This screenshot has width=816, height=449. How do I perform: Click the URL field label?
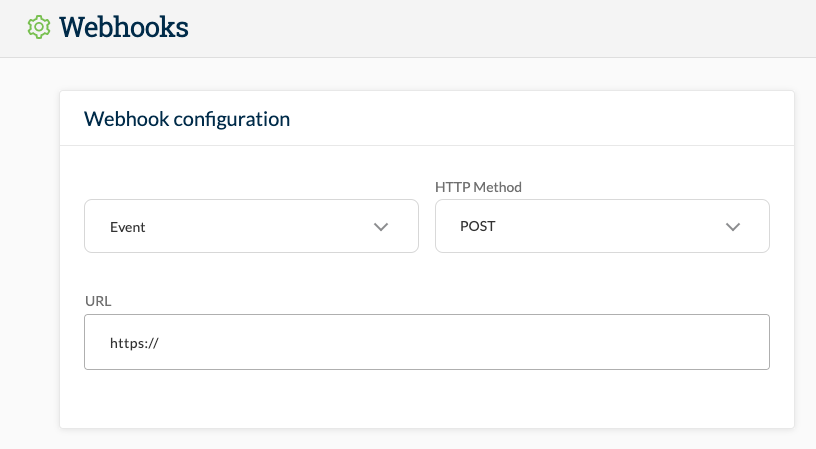coord(98,301)
